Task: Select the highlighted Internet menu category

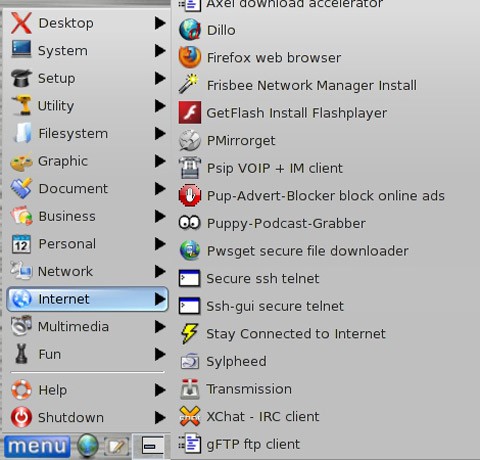Action: point(87,299)
